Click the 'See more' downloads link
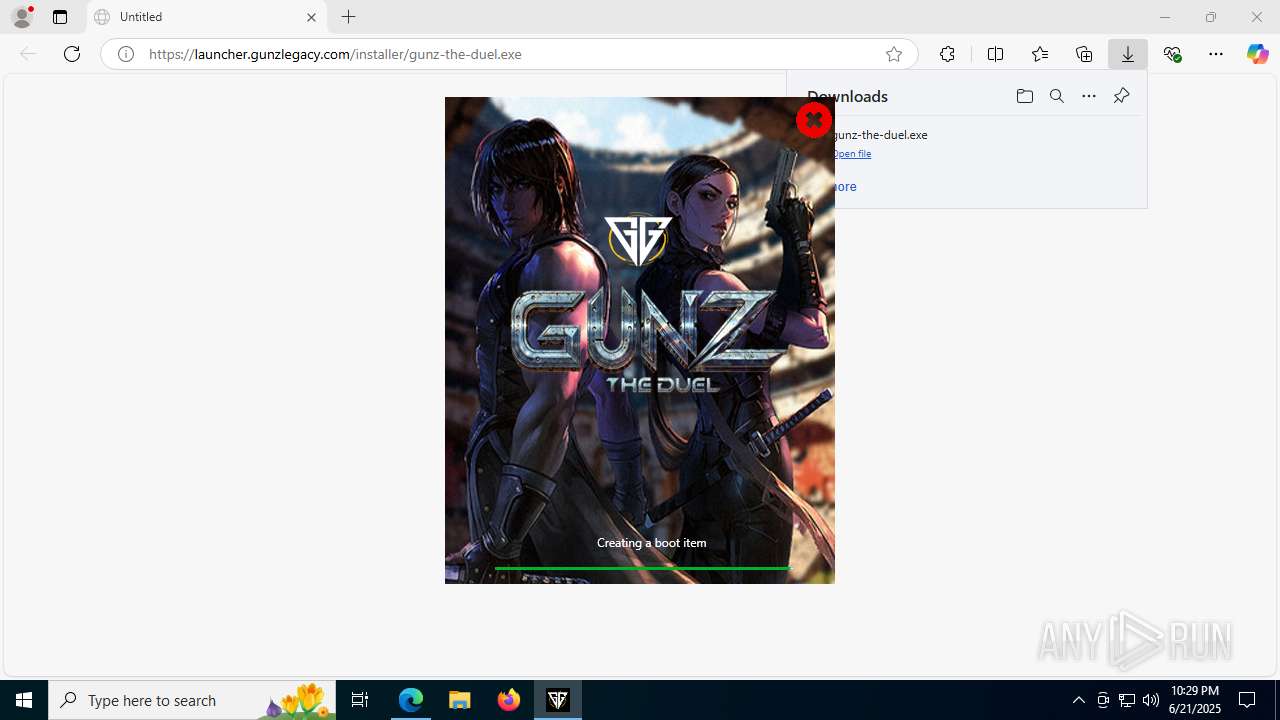 (x=845, y=187)
